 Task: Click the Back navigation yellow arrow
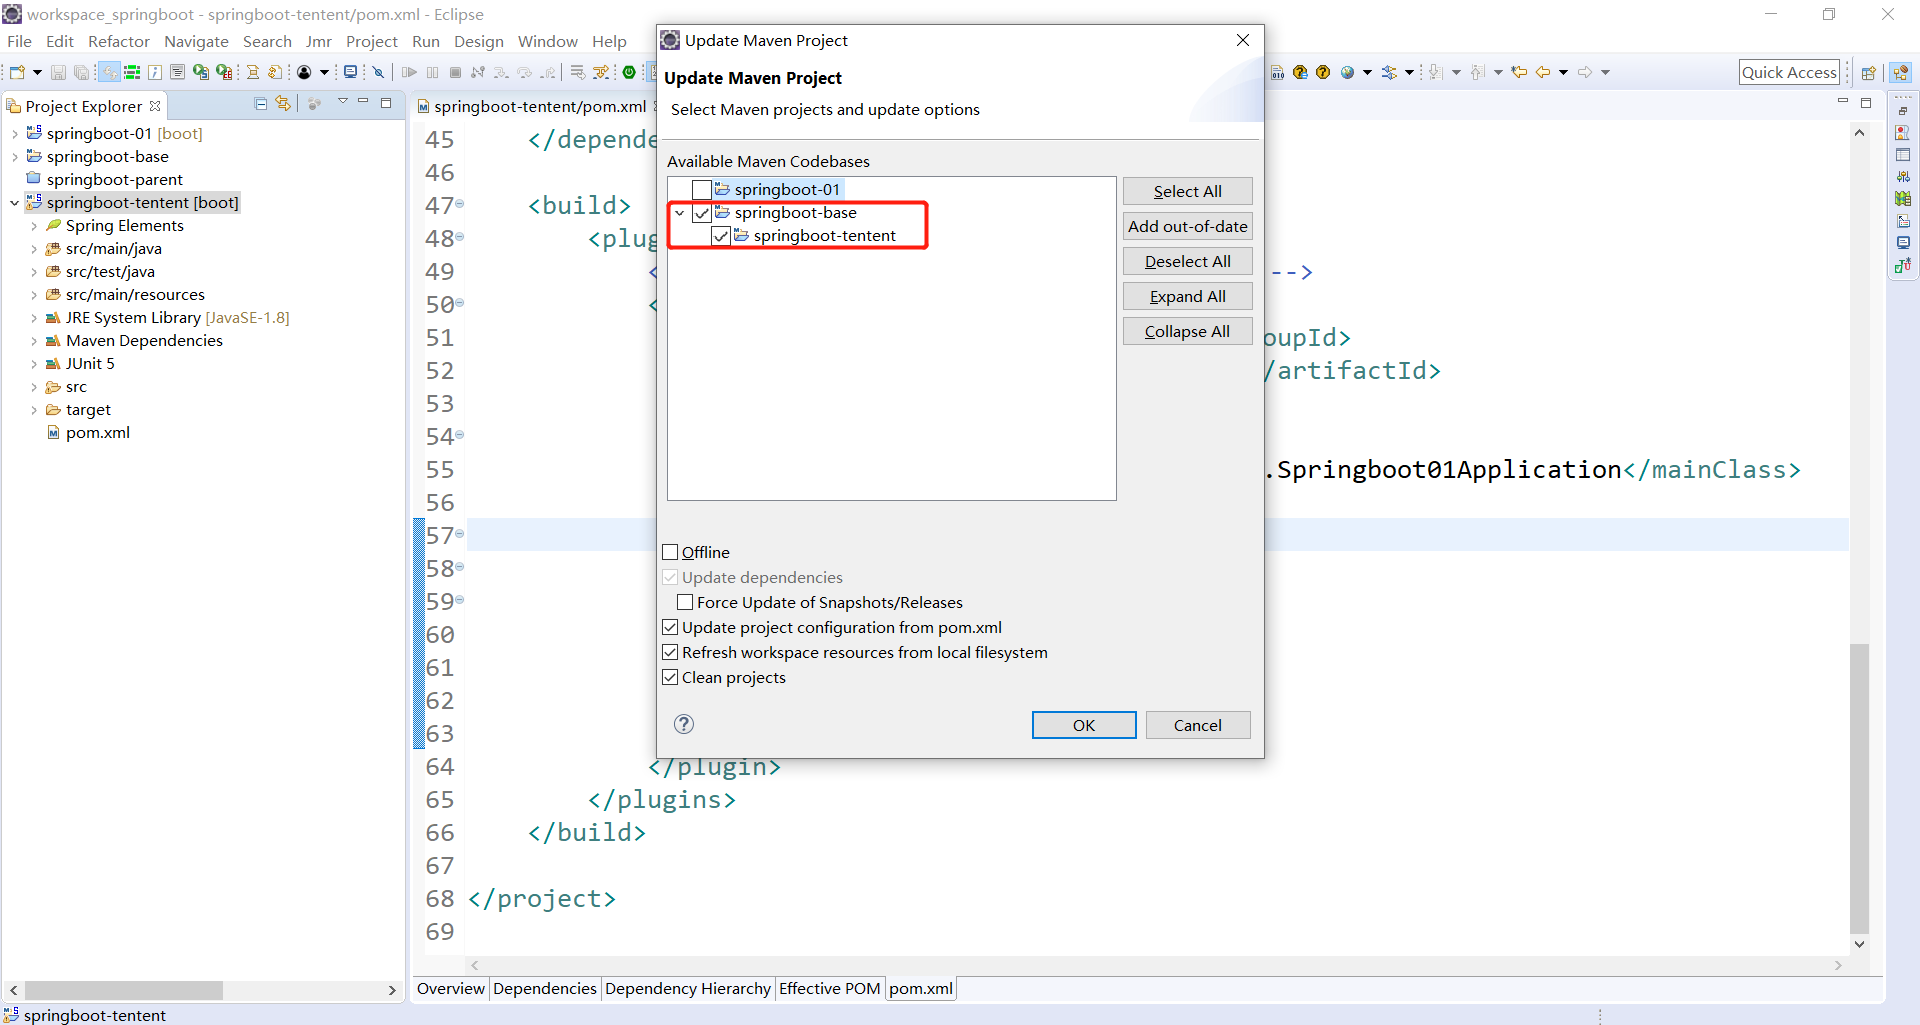[1543, 72]
